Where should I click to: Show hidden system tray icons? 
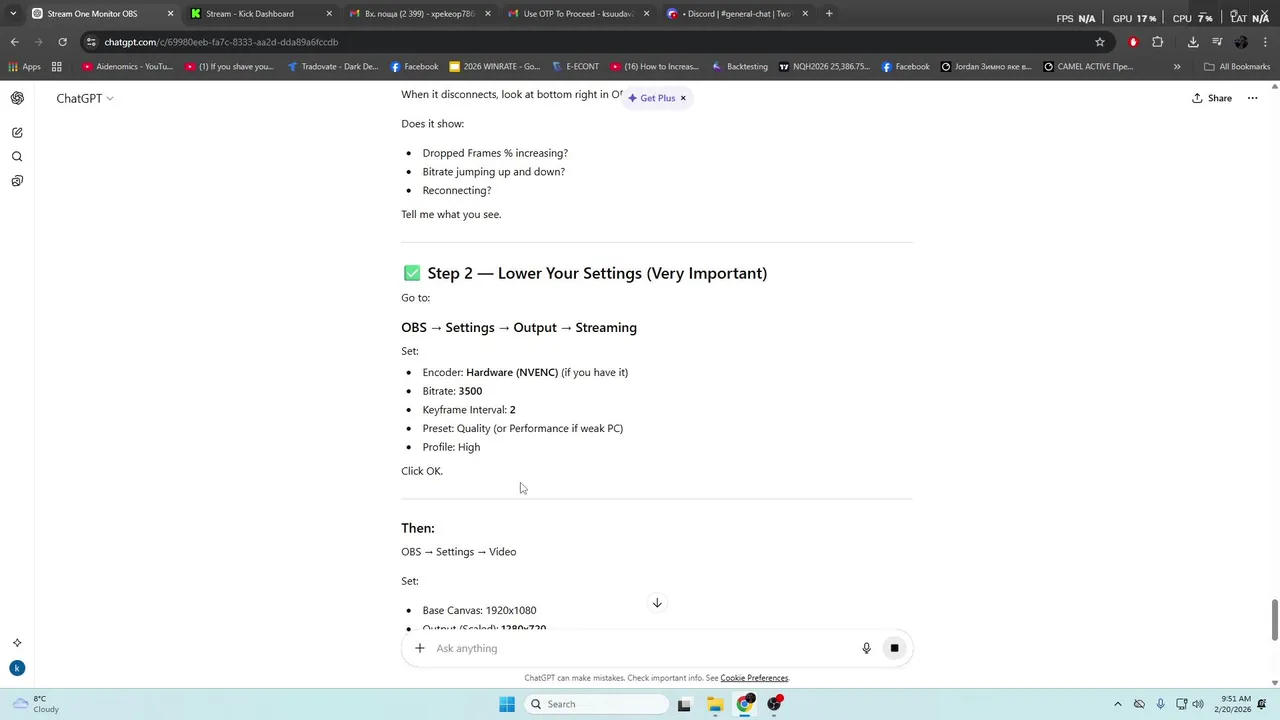[x=1117, y=704]
